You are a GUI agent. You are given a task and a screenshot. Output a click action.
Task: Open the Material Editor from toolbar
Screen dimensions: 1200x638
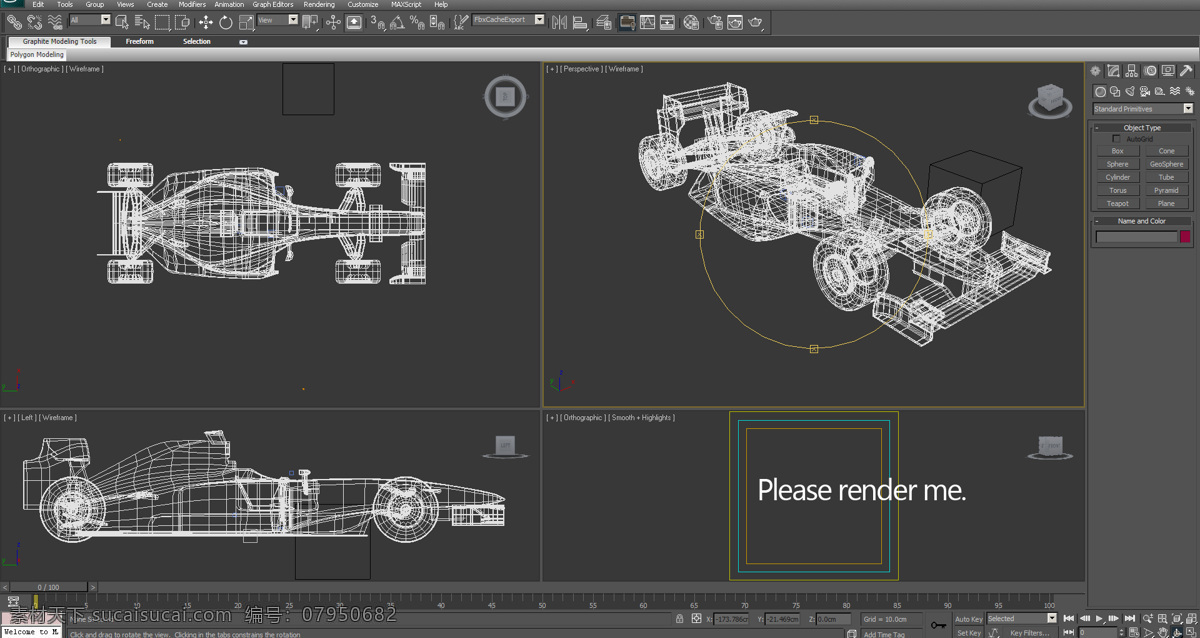[x=691, y=21]
